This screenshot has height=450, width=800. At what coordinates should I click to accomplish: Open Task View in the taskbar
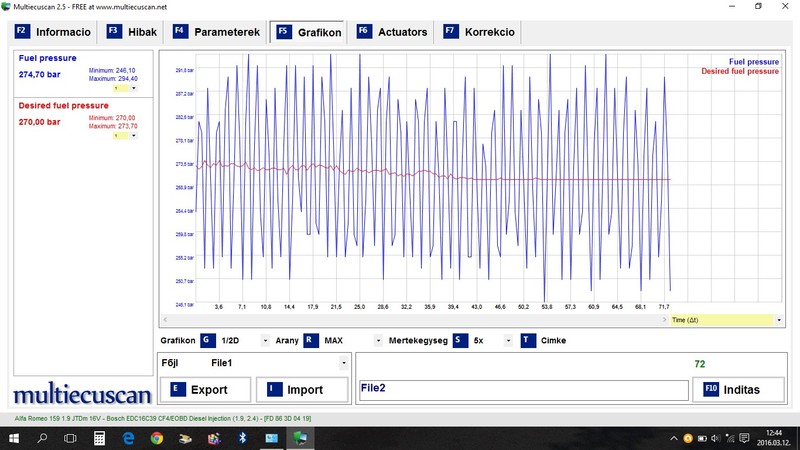coord(71,438)
